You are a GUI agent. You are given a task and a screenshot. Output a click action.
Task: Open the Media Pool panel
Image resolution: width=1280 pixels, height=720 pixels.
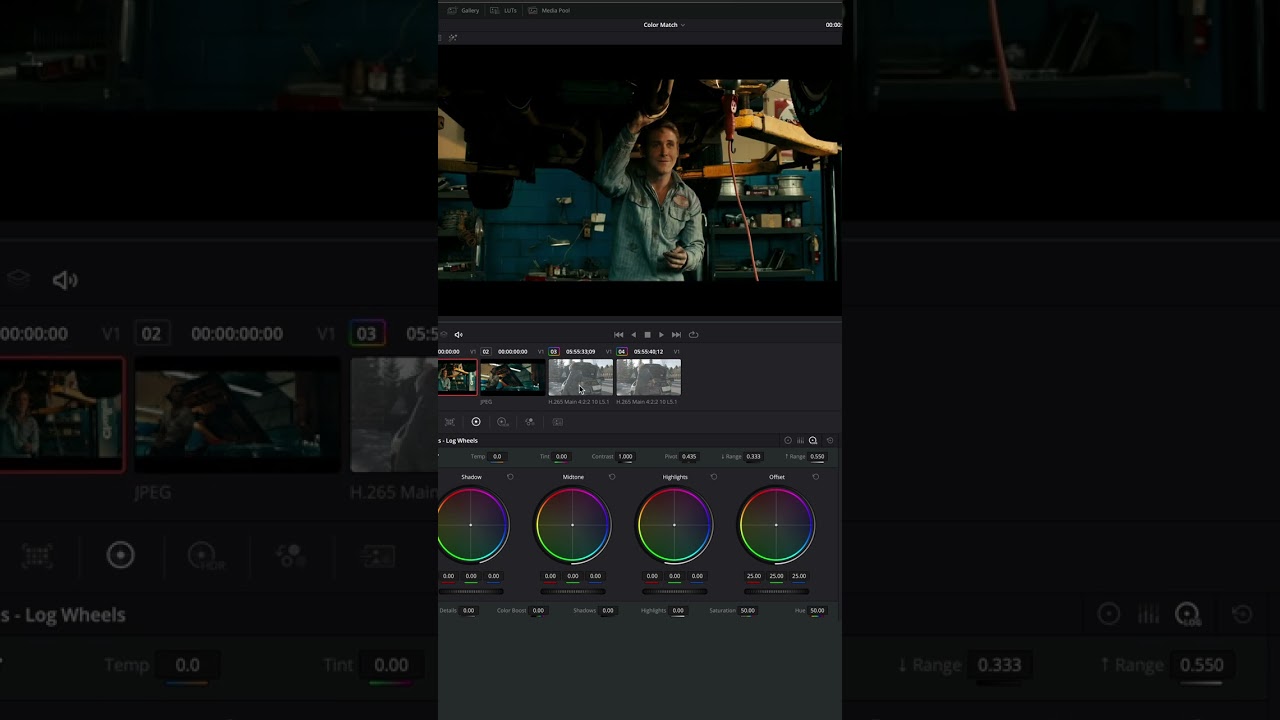coord(549,10)
